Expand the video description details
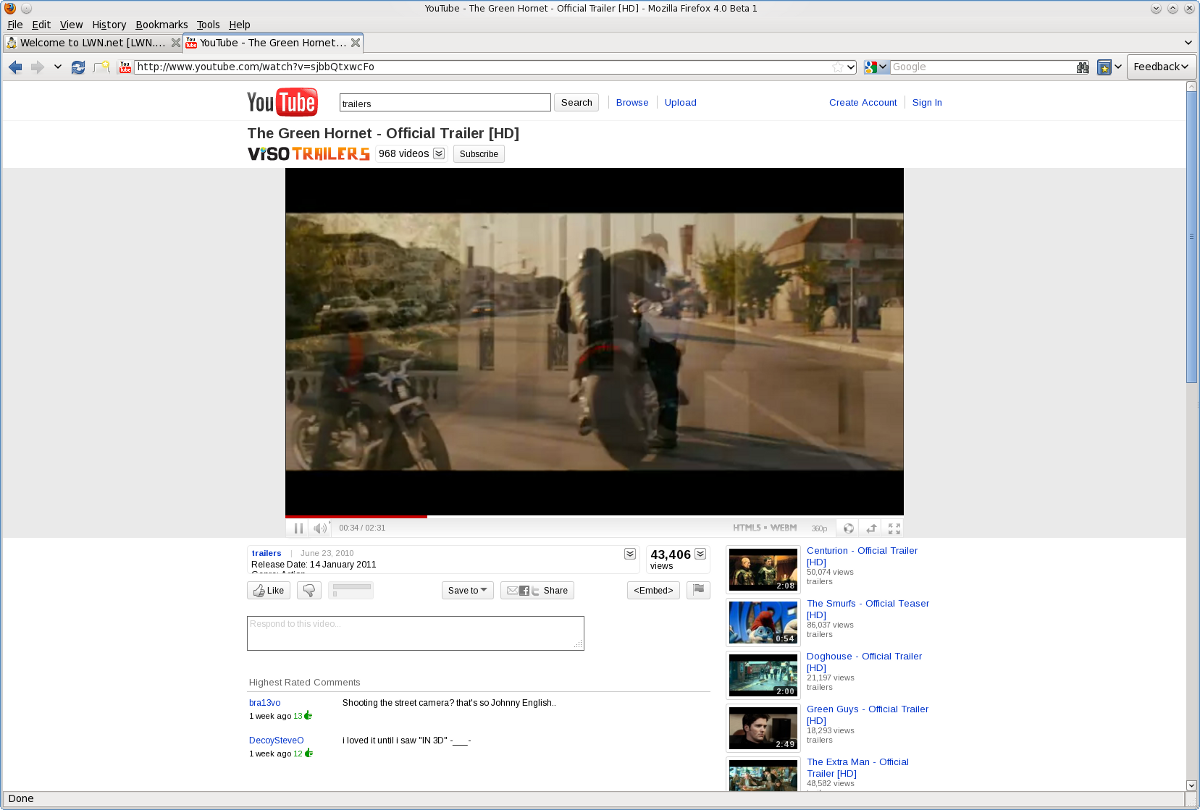This screenshot has height=810, width=1200. pos(630,554)
